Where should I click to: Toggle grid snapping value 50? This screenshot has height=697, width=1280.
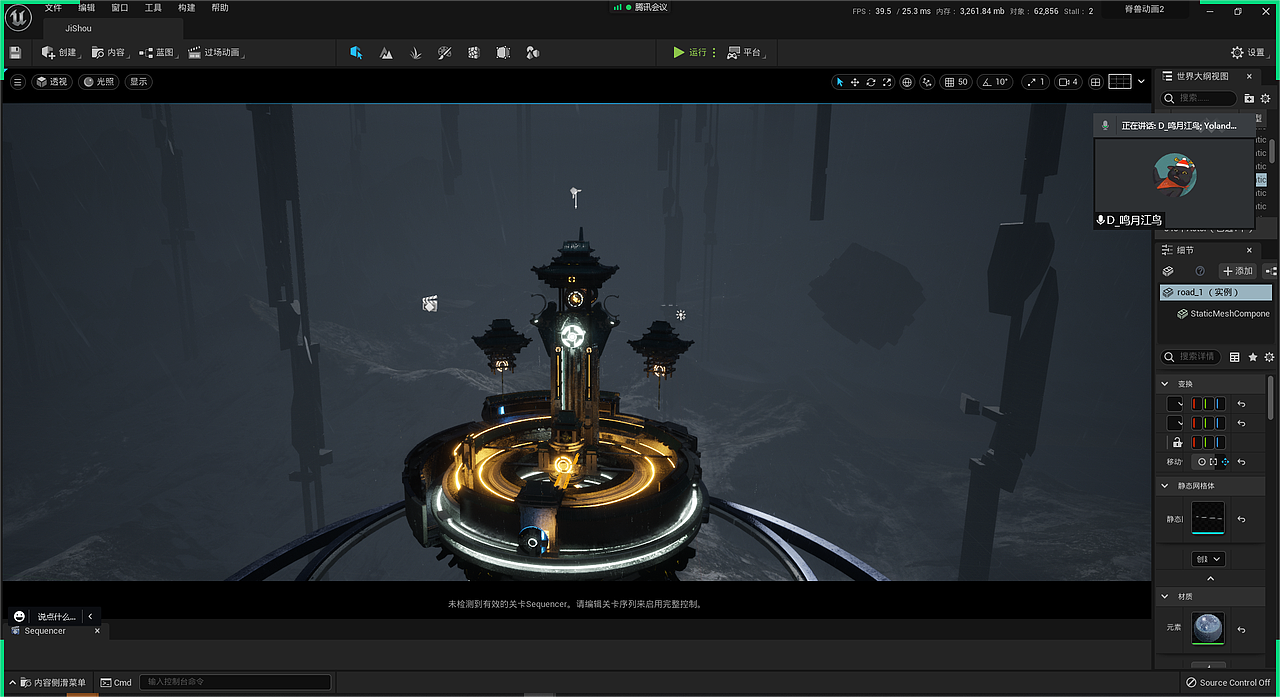[x=956, y=82]
